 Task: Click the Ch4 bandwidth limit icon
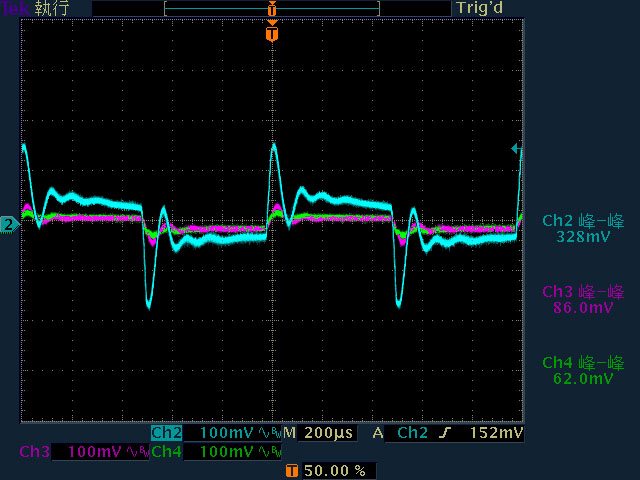coord(267,452)
